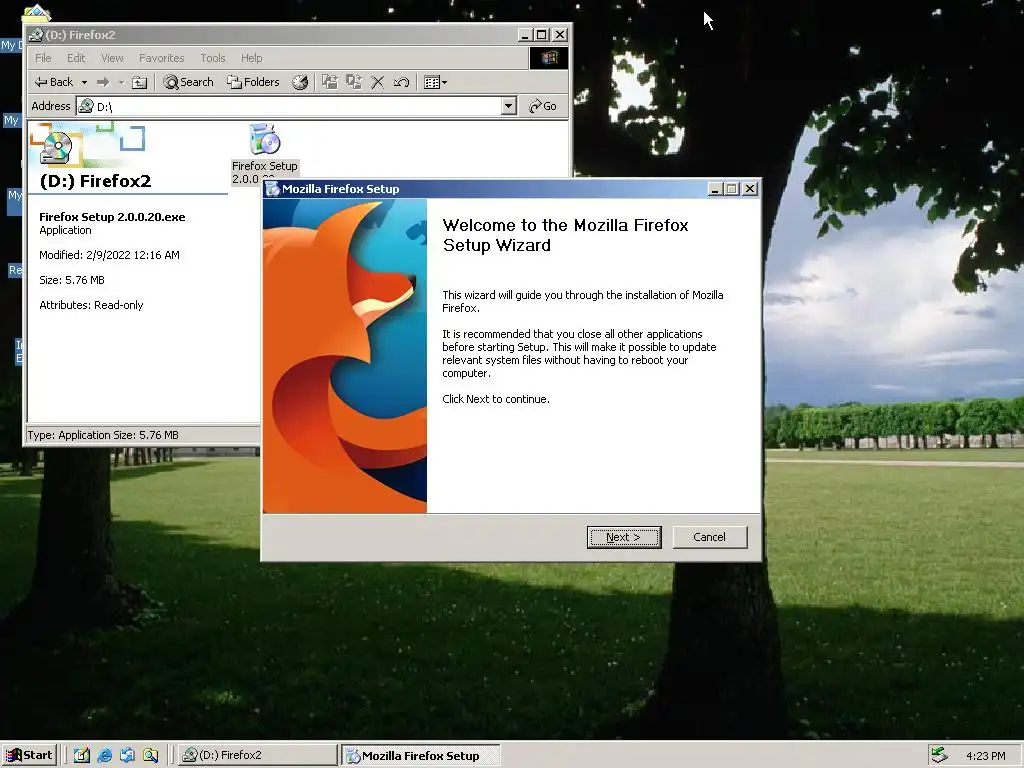
Task: Expand the Address bar dropdown arrow
Action: (509, 106)
